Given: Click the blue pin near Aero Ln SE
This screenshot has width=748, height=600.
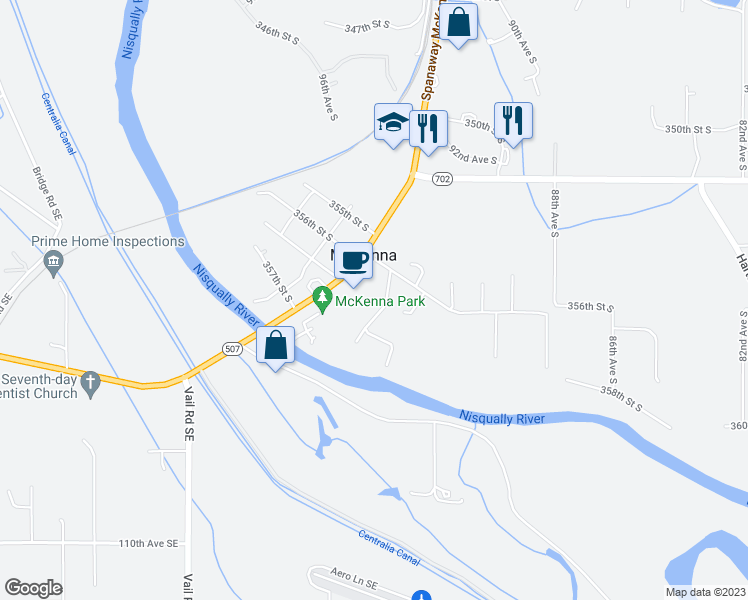Looking at the screenshot, I should point(421,595).
